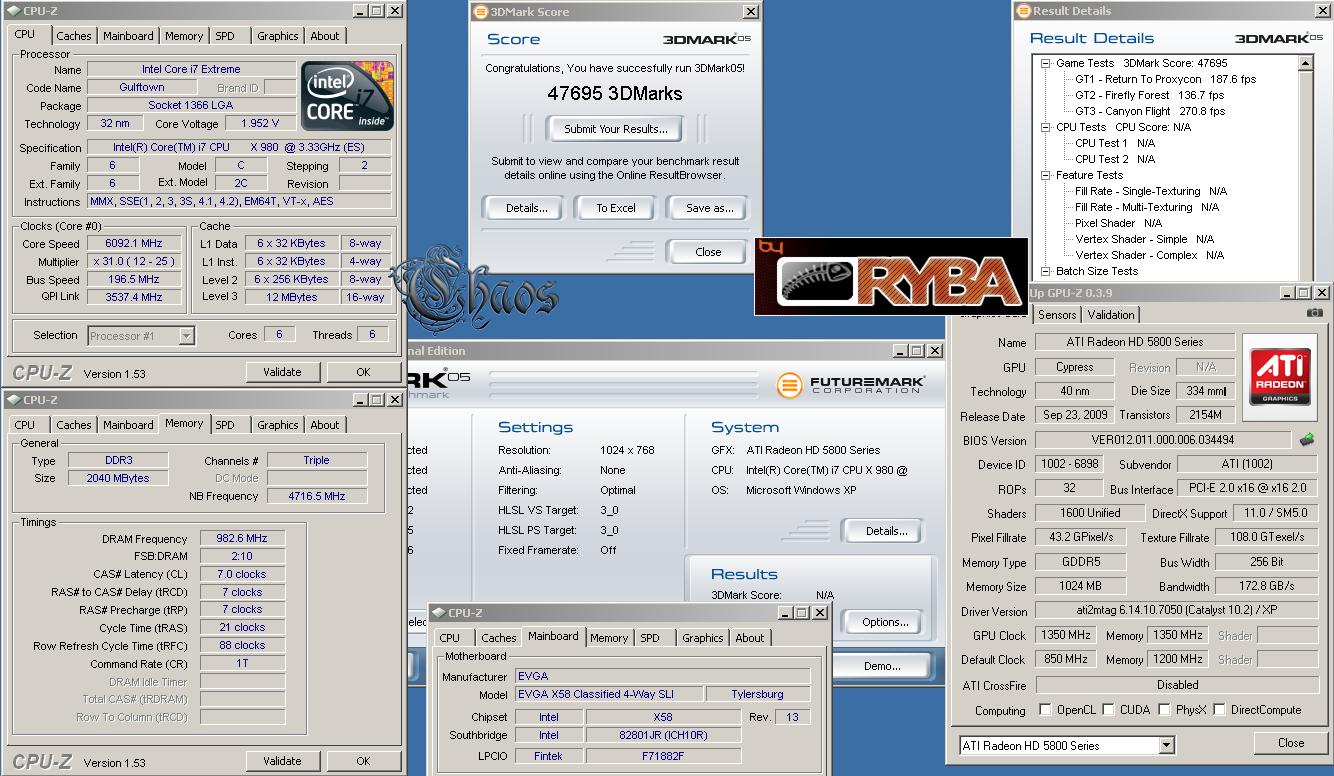Minimize the GPU-Z window

[1289, 293]
